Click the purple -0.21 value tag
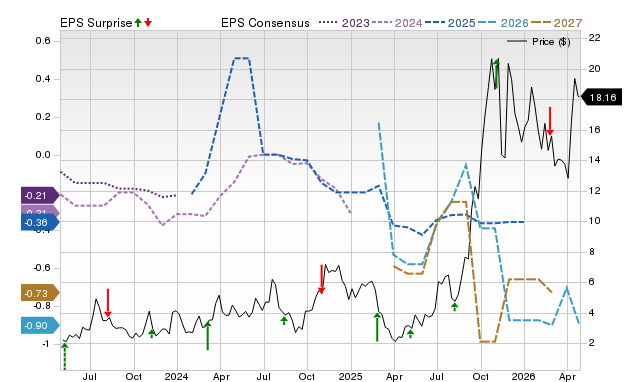The image size is (640, 382). (x=40, y=195)
